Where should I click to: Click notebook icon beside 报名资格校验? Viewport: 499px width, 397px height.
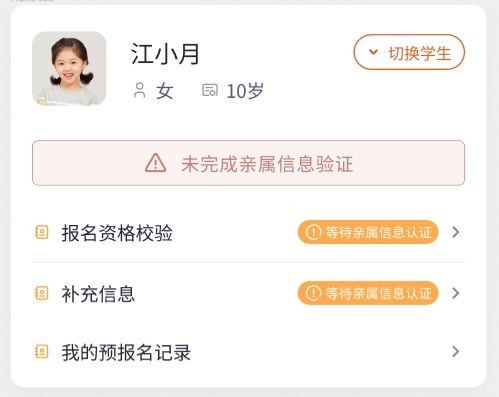42,232
